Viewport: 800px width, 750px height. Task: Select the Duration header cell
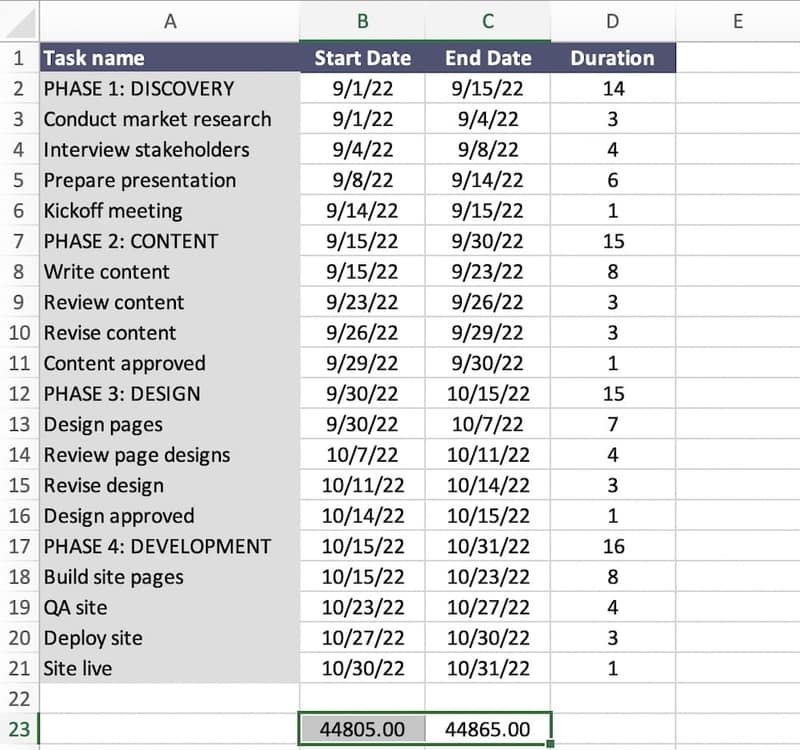pos(612,58)
